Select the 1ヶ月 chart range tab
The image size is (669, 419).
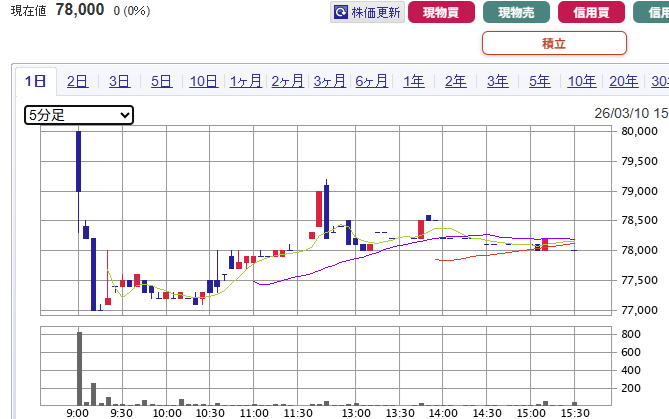pyautogui.click(x=245, y=82)
